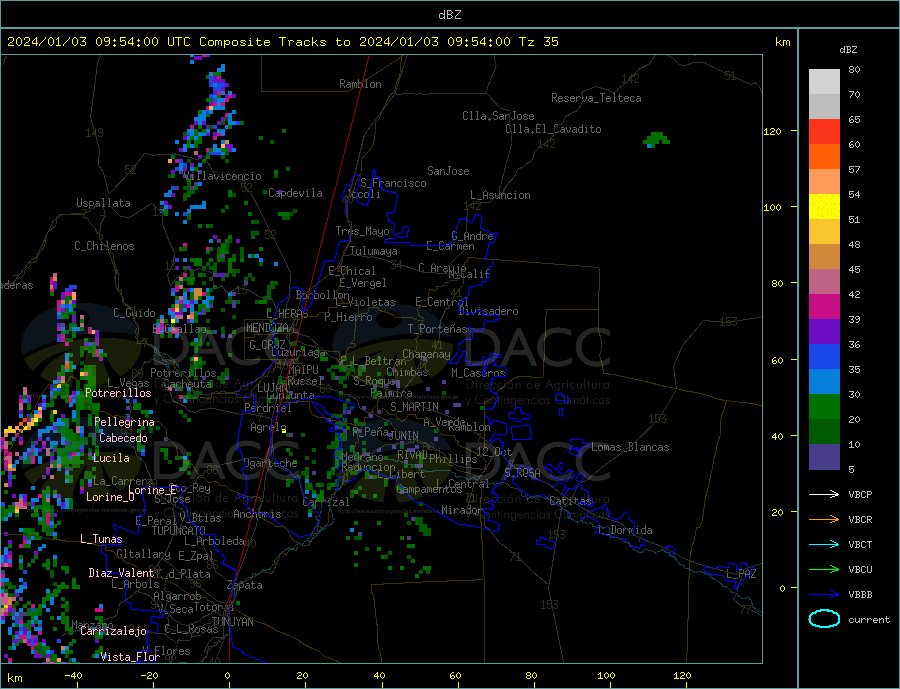
Task: Click the Reserva_Telteca label
Action: tap(596, 98)
